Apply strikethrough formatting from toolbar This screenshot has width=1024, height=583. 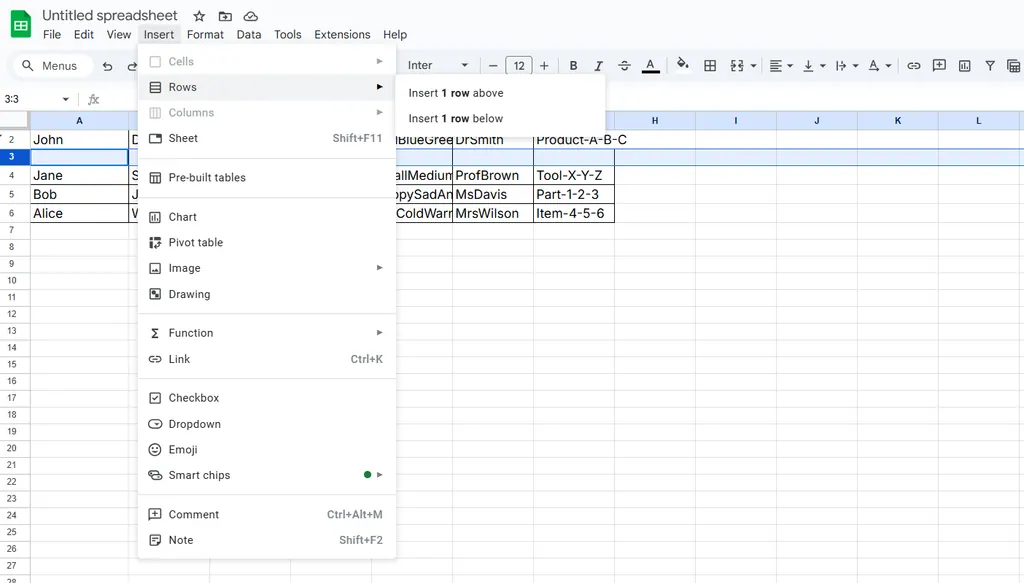coord(624,66)
